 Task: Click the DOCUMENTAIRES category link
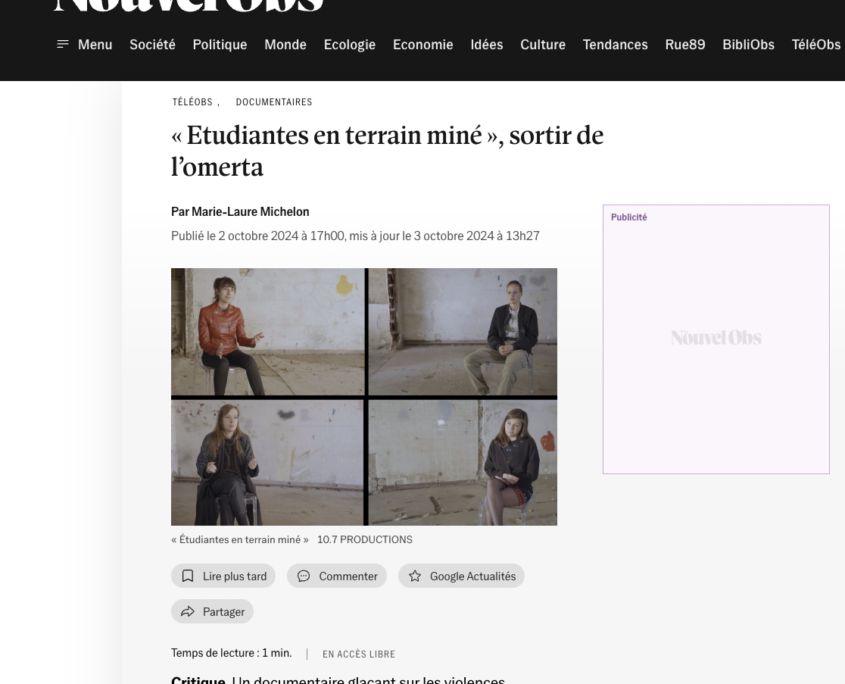[274, 102]
